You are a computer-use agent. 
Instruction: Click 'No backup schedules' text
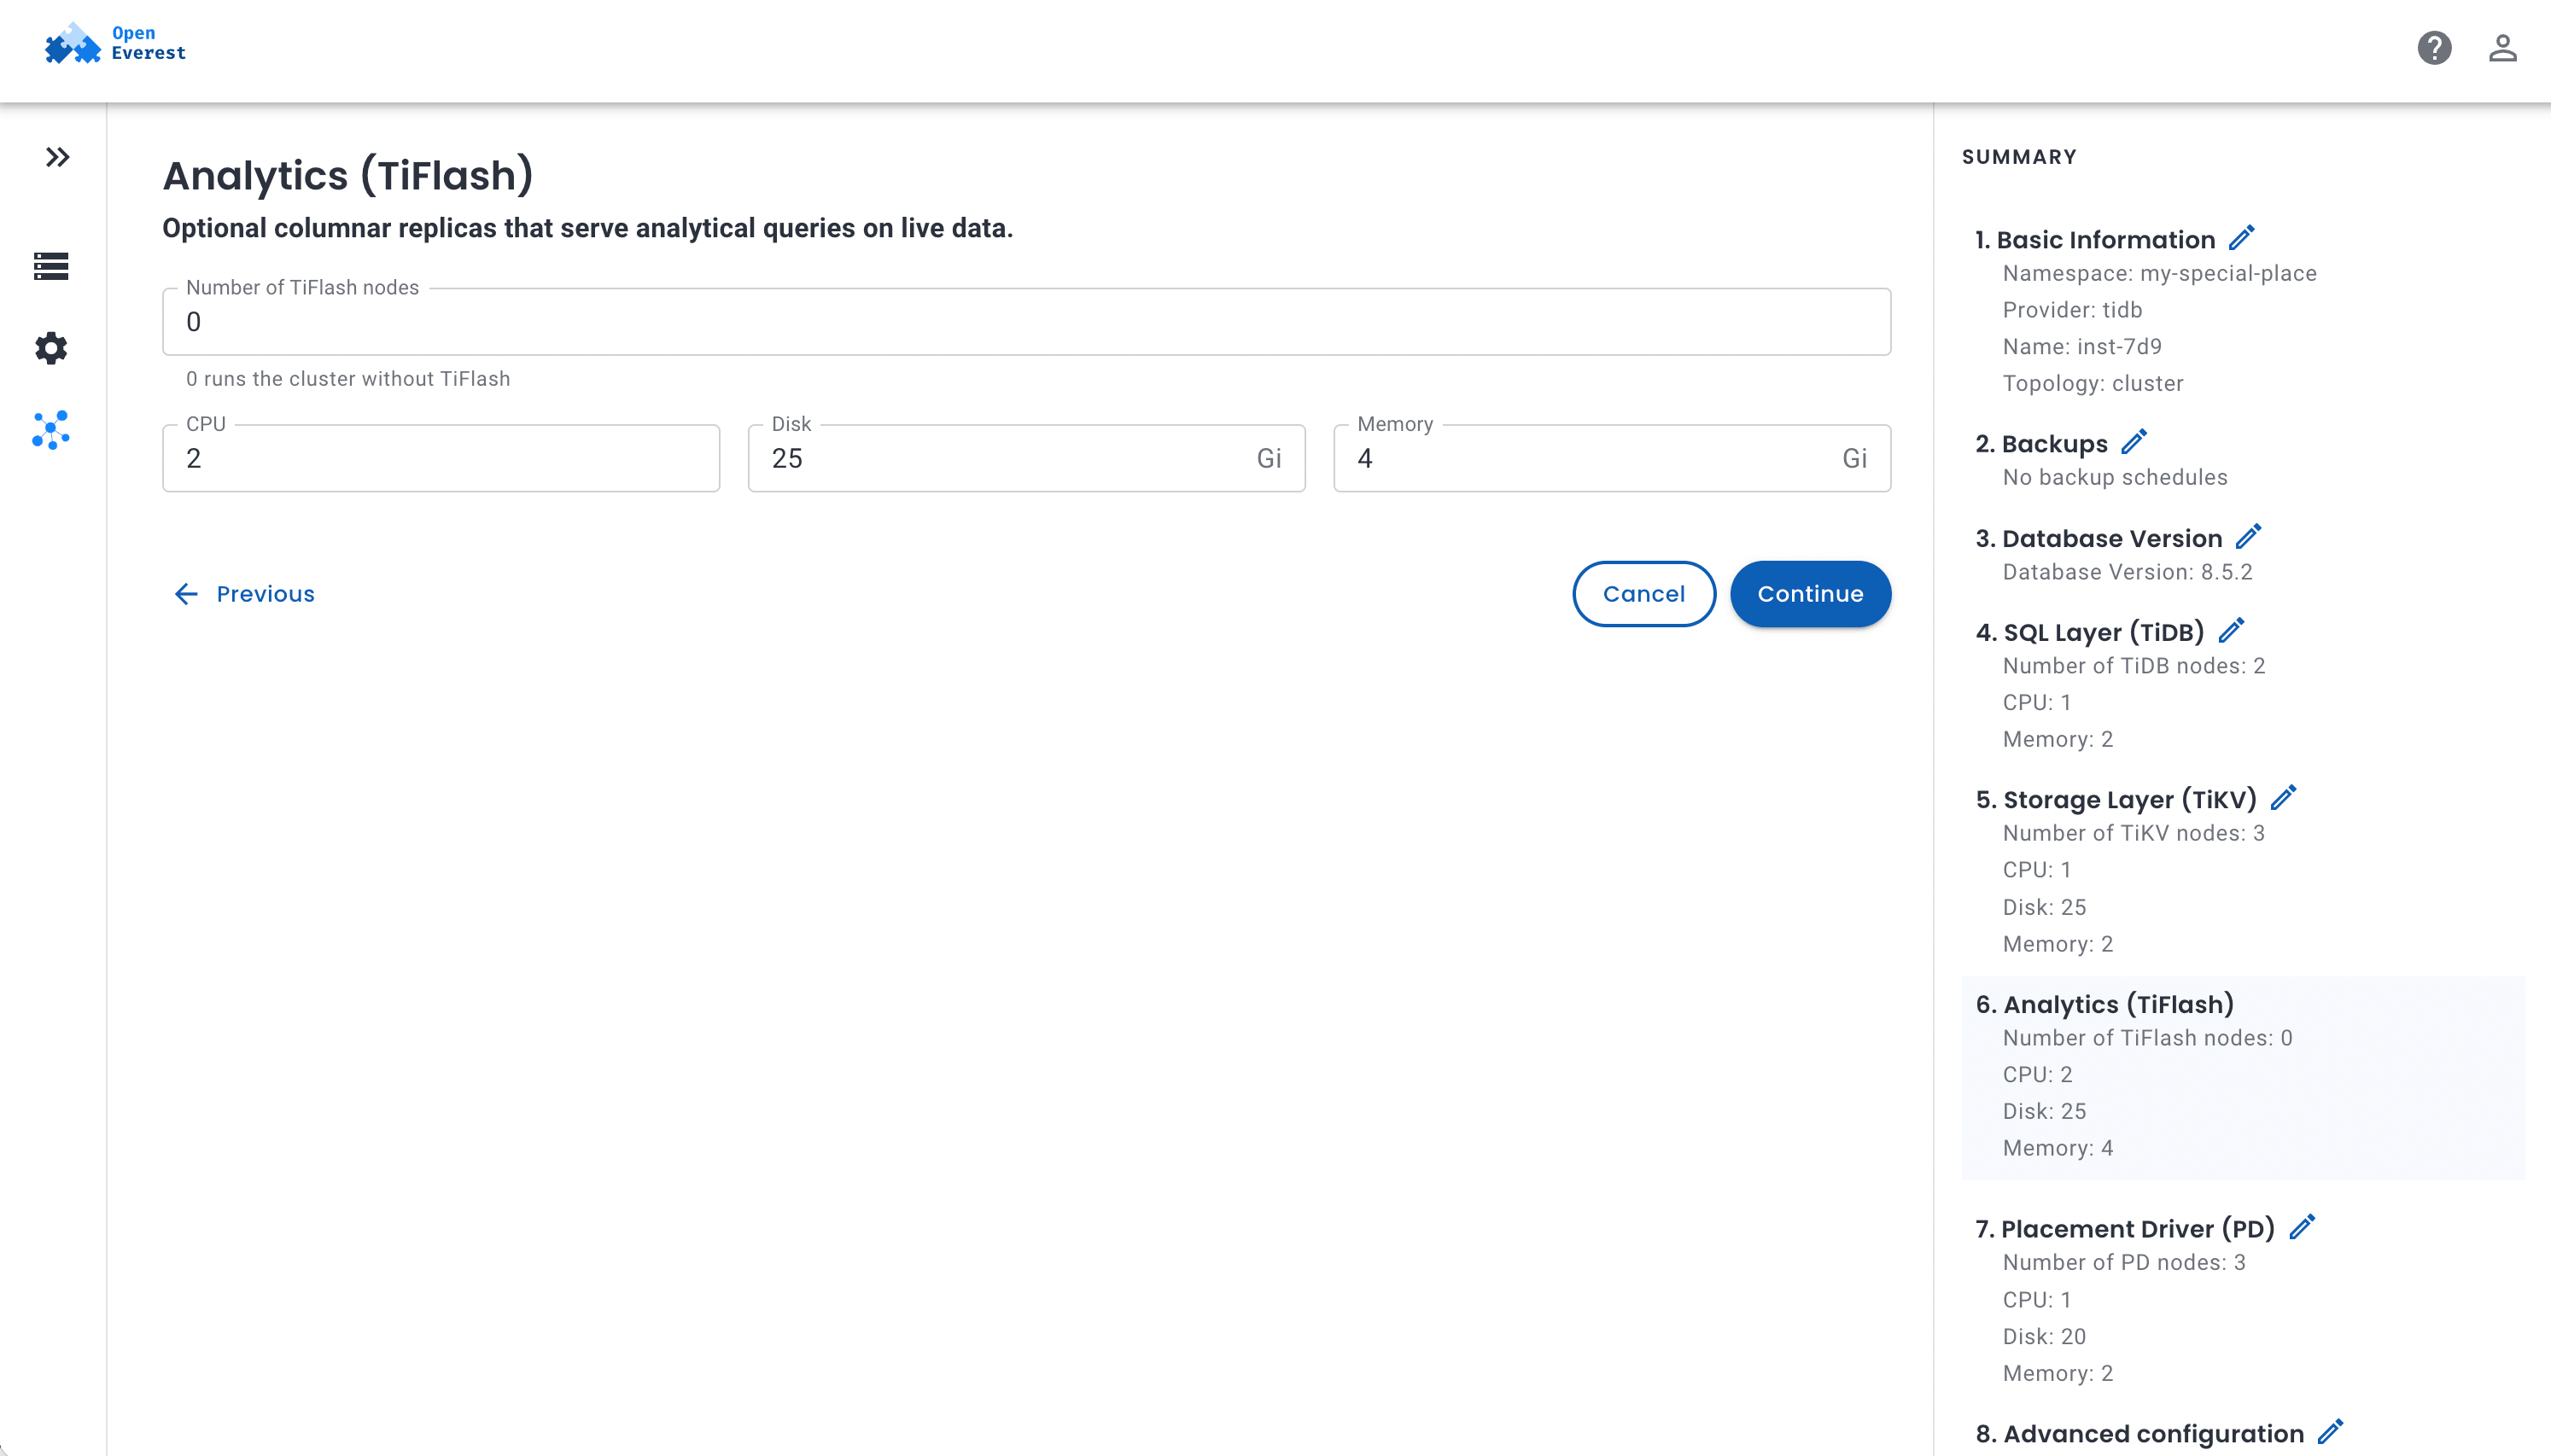[2115, 478]
